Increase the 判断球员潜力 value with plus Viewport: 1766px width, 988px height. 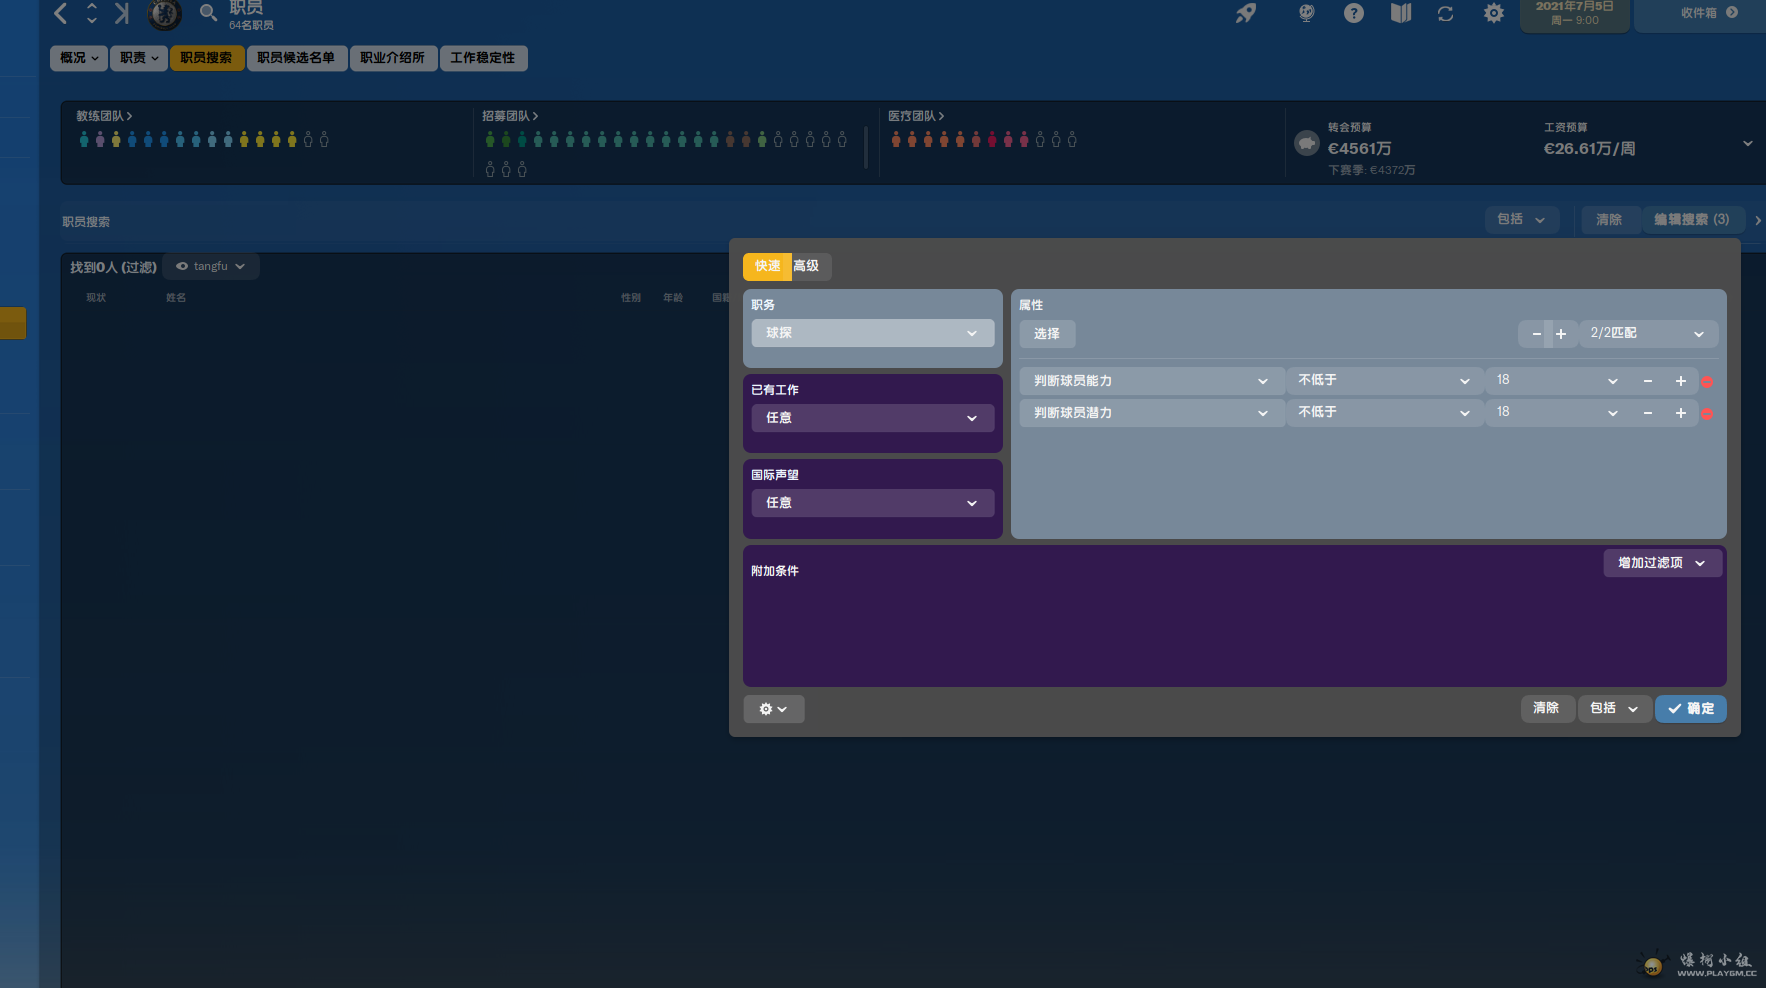coord(1681,413)
